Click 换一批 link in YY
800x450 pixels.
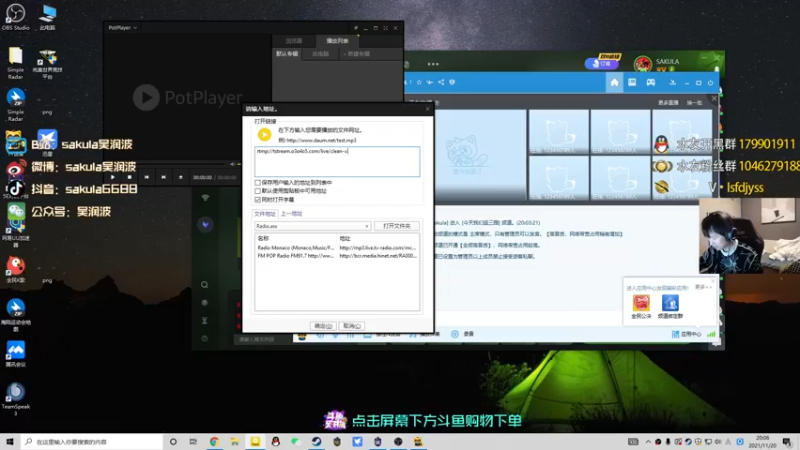694,103
